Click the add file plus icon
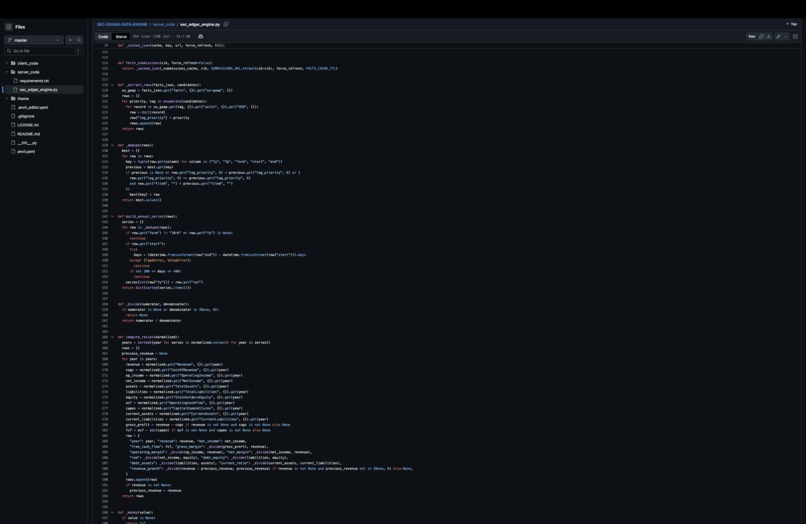 70,40
